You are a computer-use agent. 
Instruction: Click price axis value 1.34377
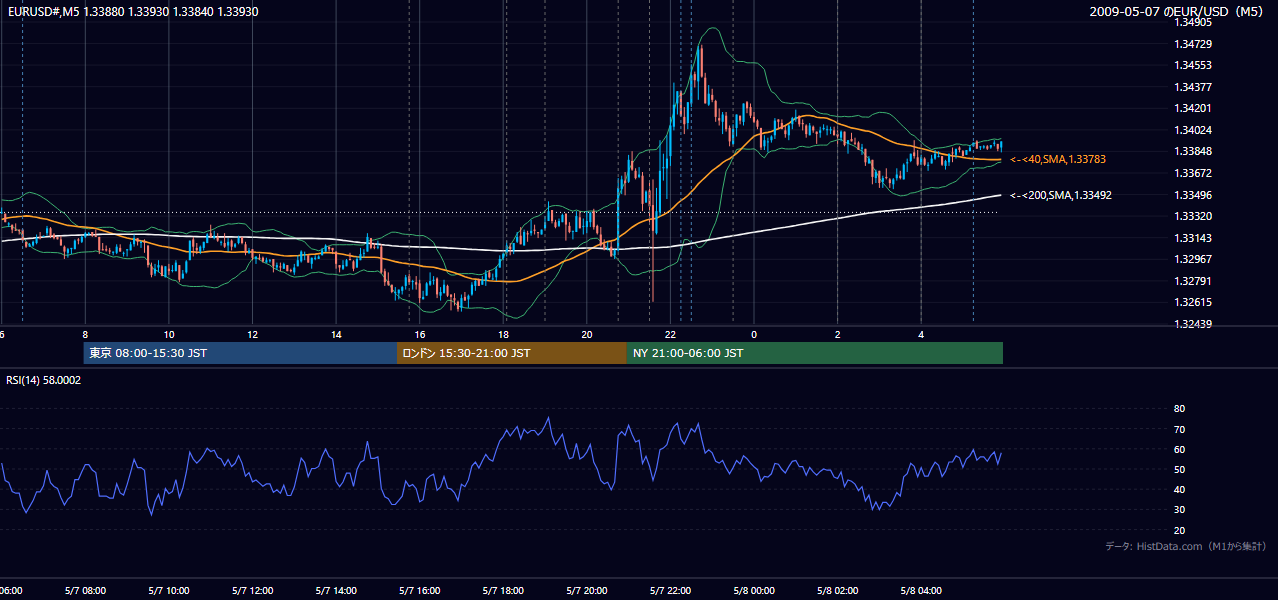click(1193, 87)
